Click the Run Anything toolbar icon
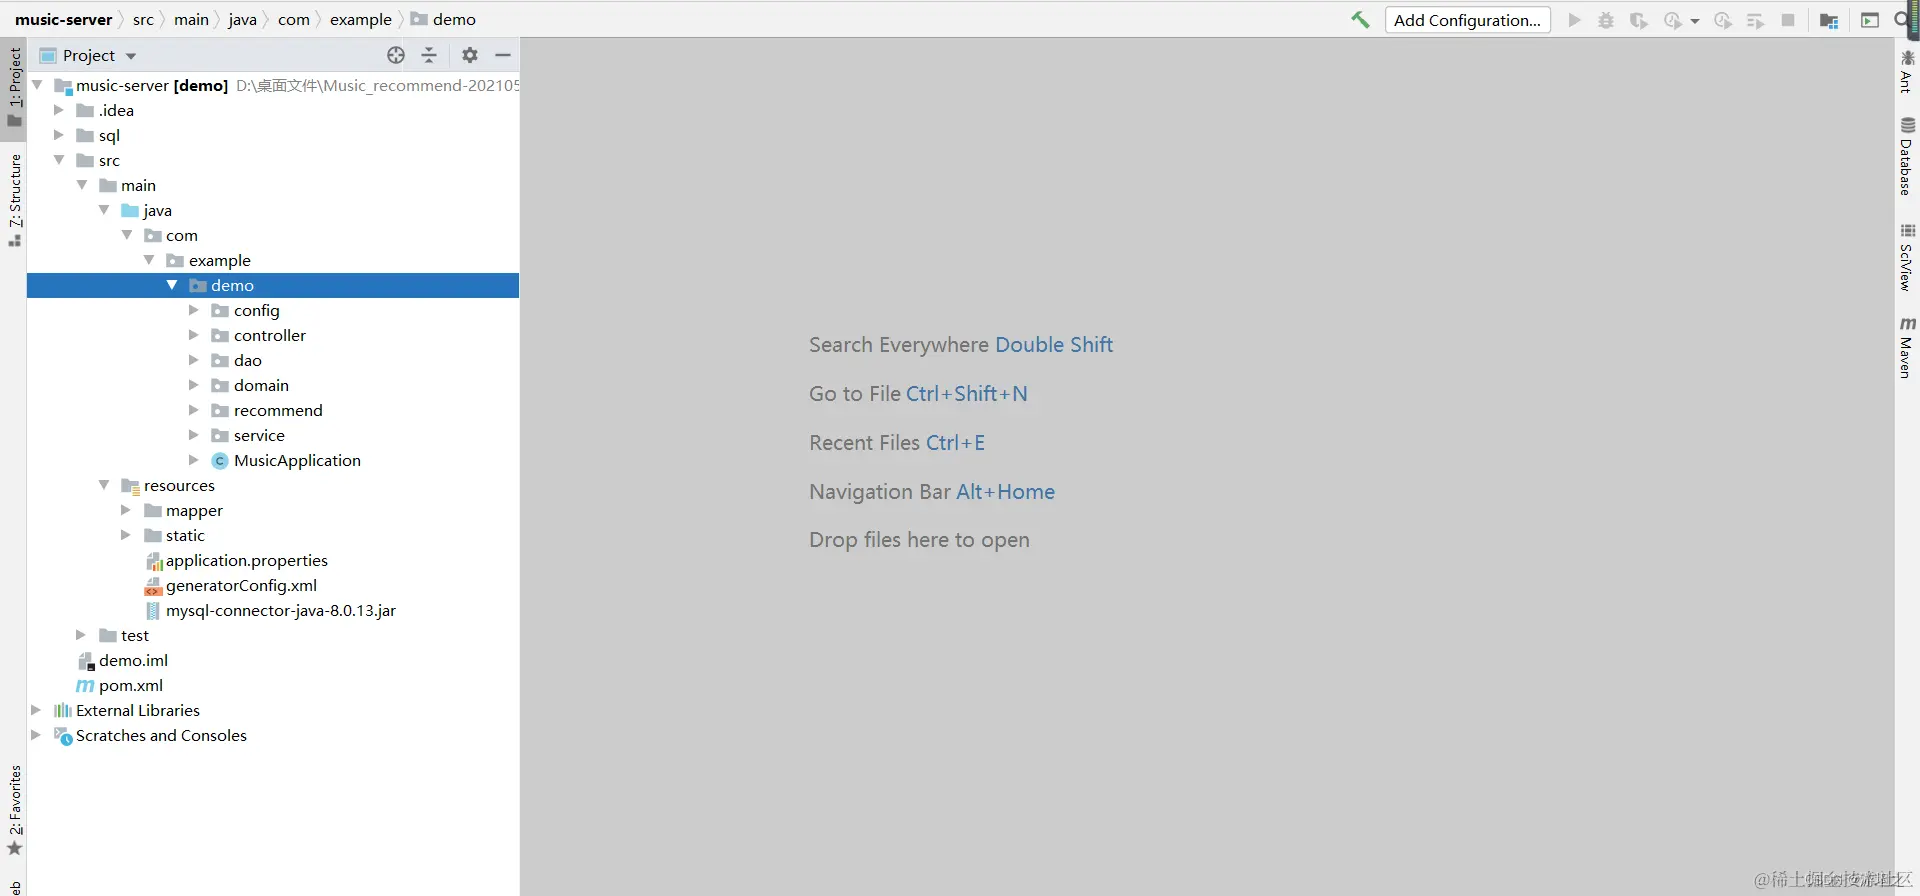 (x=1870, y=20)
